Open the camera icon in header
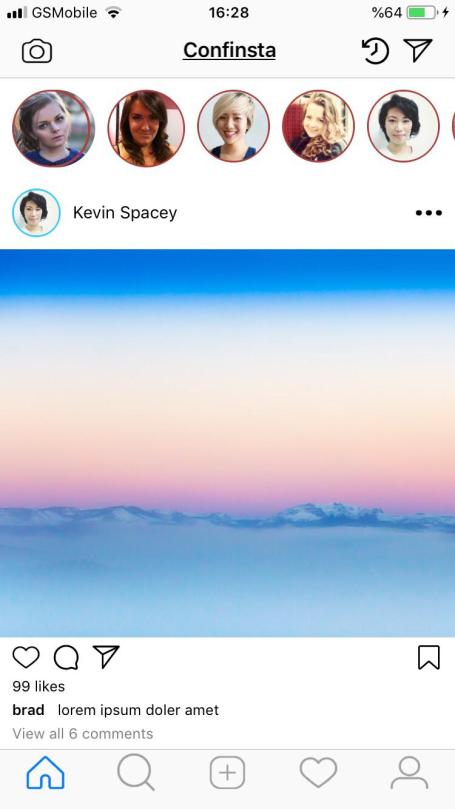The height and width of the screenshot is (809, 455). (37, 51)
